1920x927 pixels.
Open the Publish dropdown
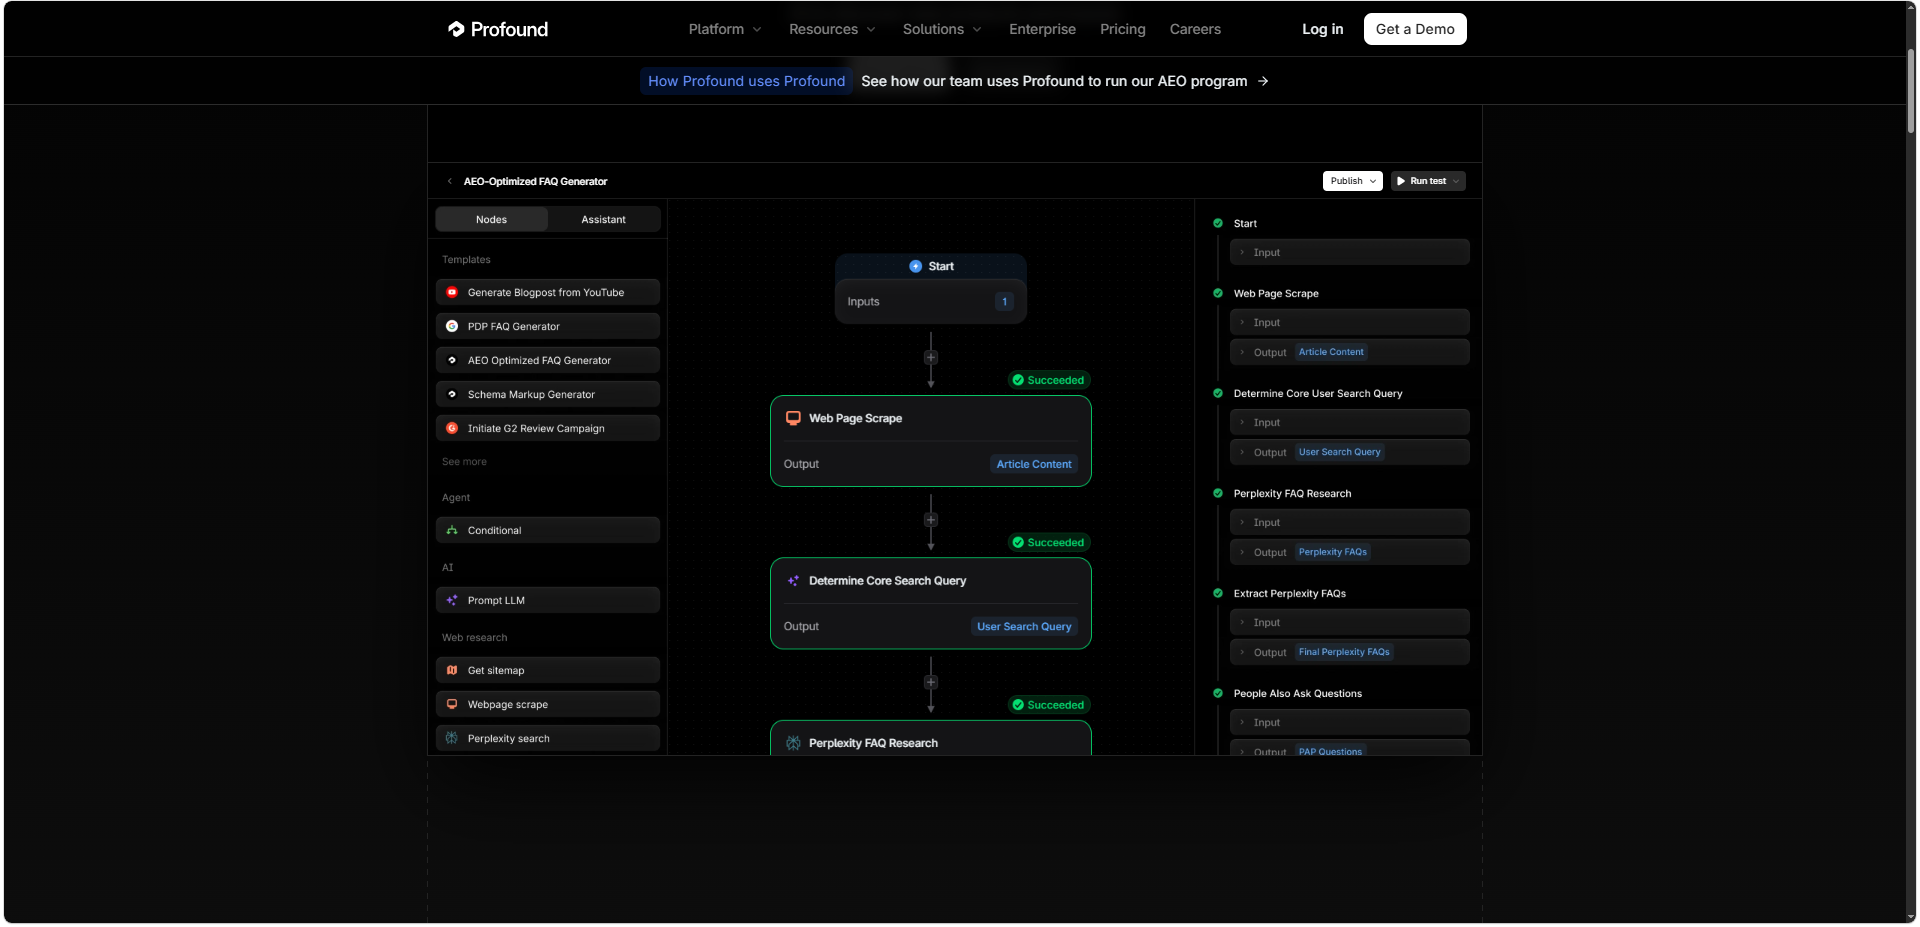pos(1353,181)
